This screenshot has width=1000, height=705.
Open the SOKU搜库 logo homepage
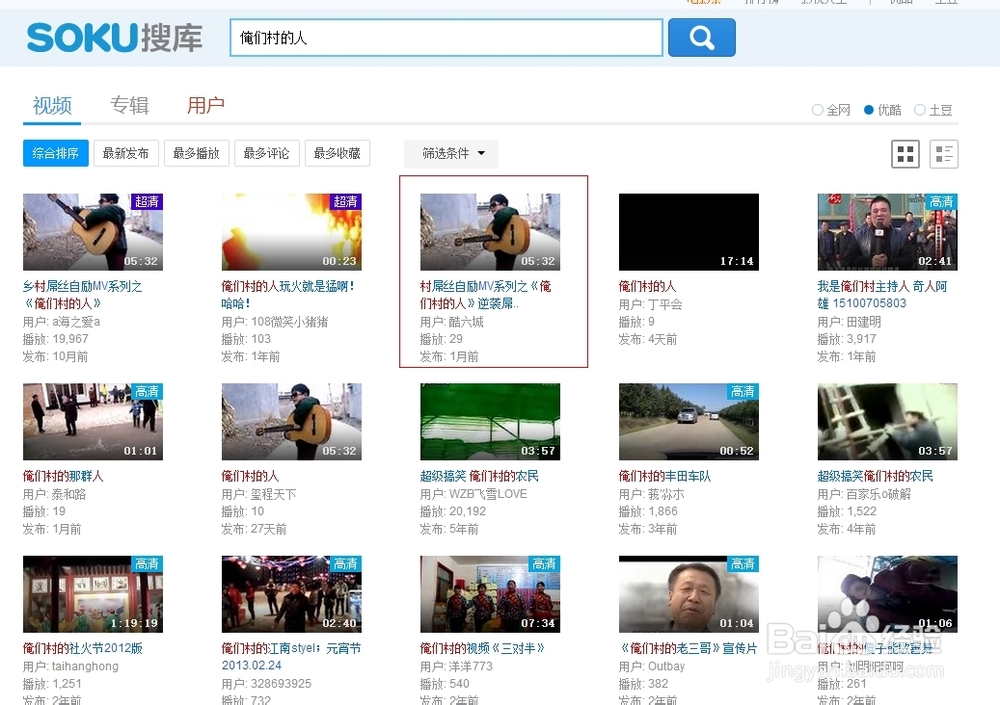(114, 38)
